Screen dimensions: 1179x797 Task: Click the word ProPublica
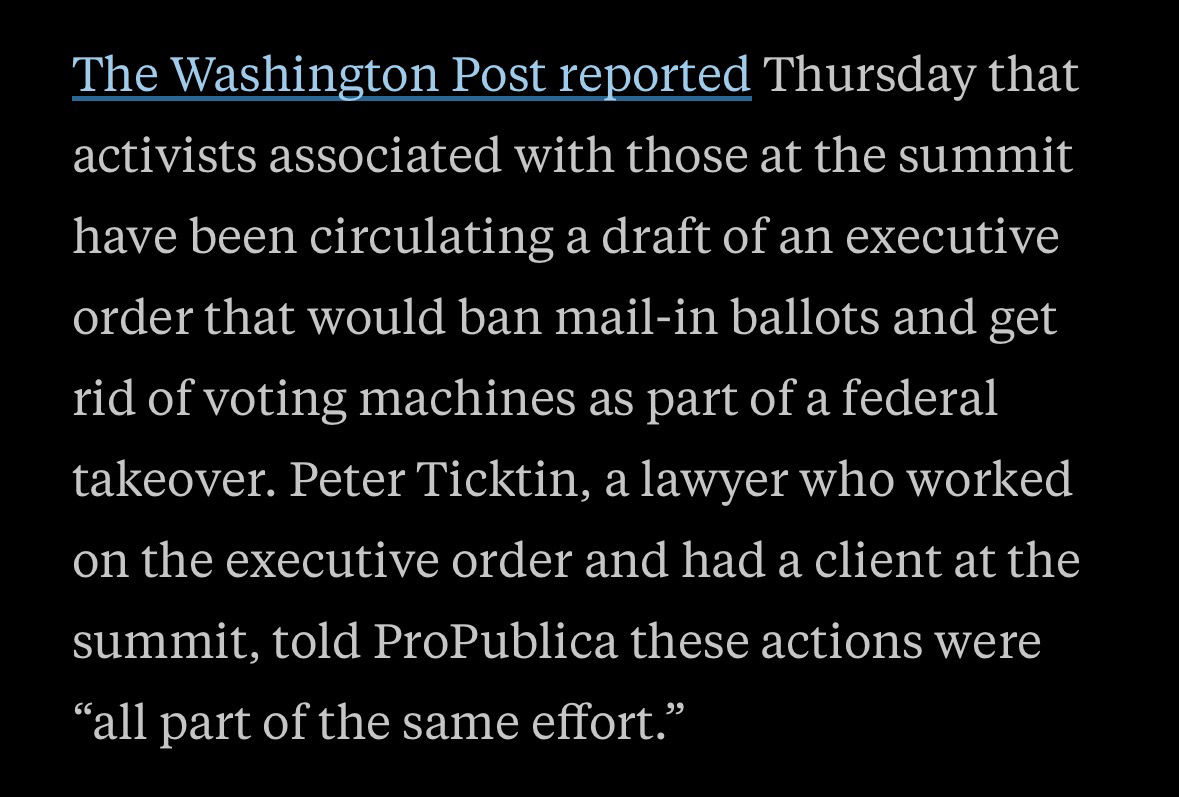(x=496, y=643)
